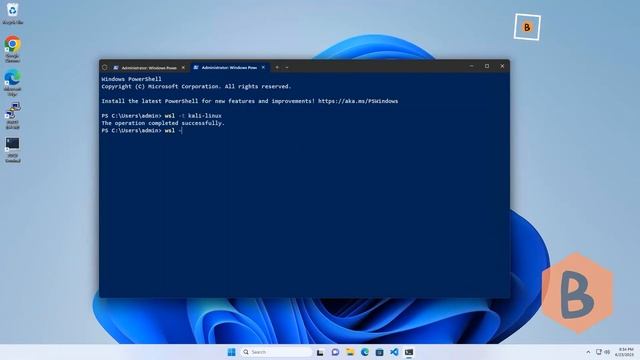The width and height of the screenshot is (640, 360).
Task: Maximize the Windows Terminal window
Action: coord(487,66)
